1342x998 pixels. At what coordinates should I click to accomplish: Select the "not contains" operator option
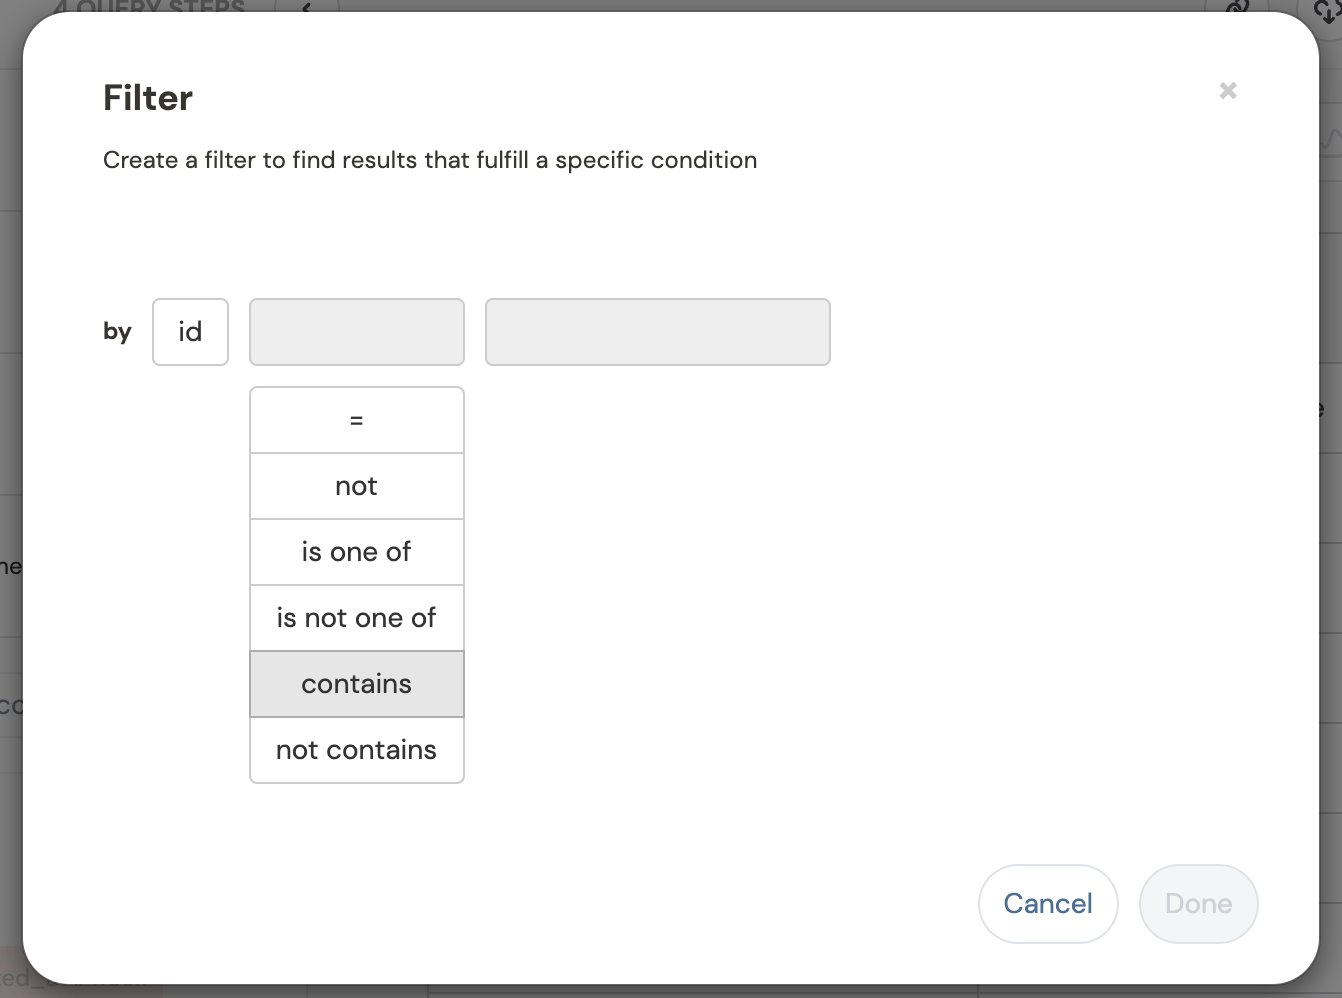pyautogui.click(x=356, y=750)
